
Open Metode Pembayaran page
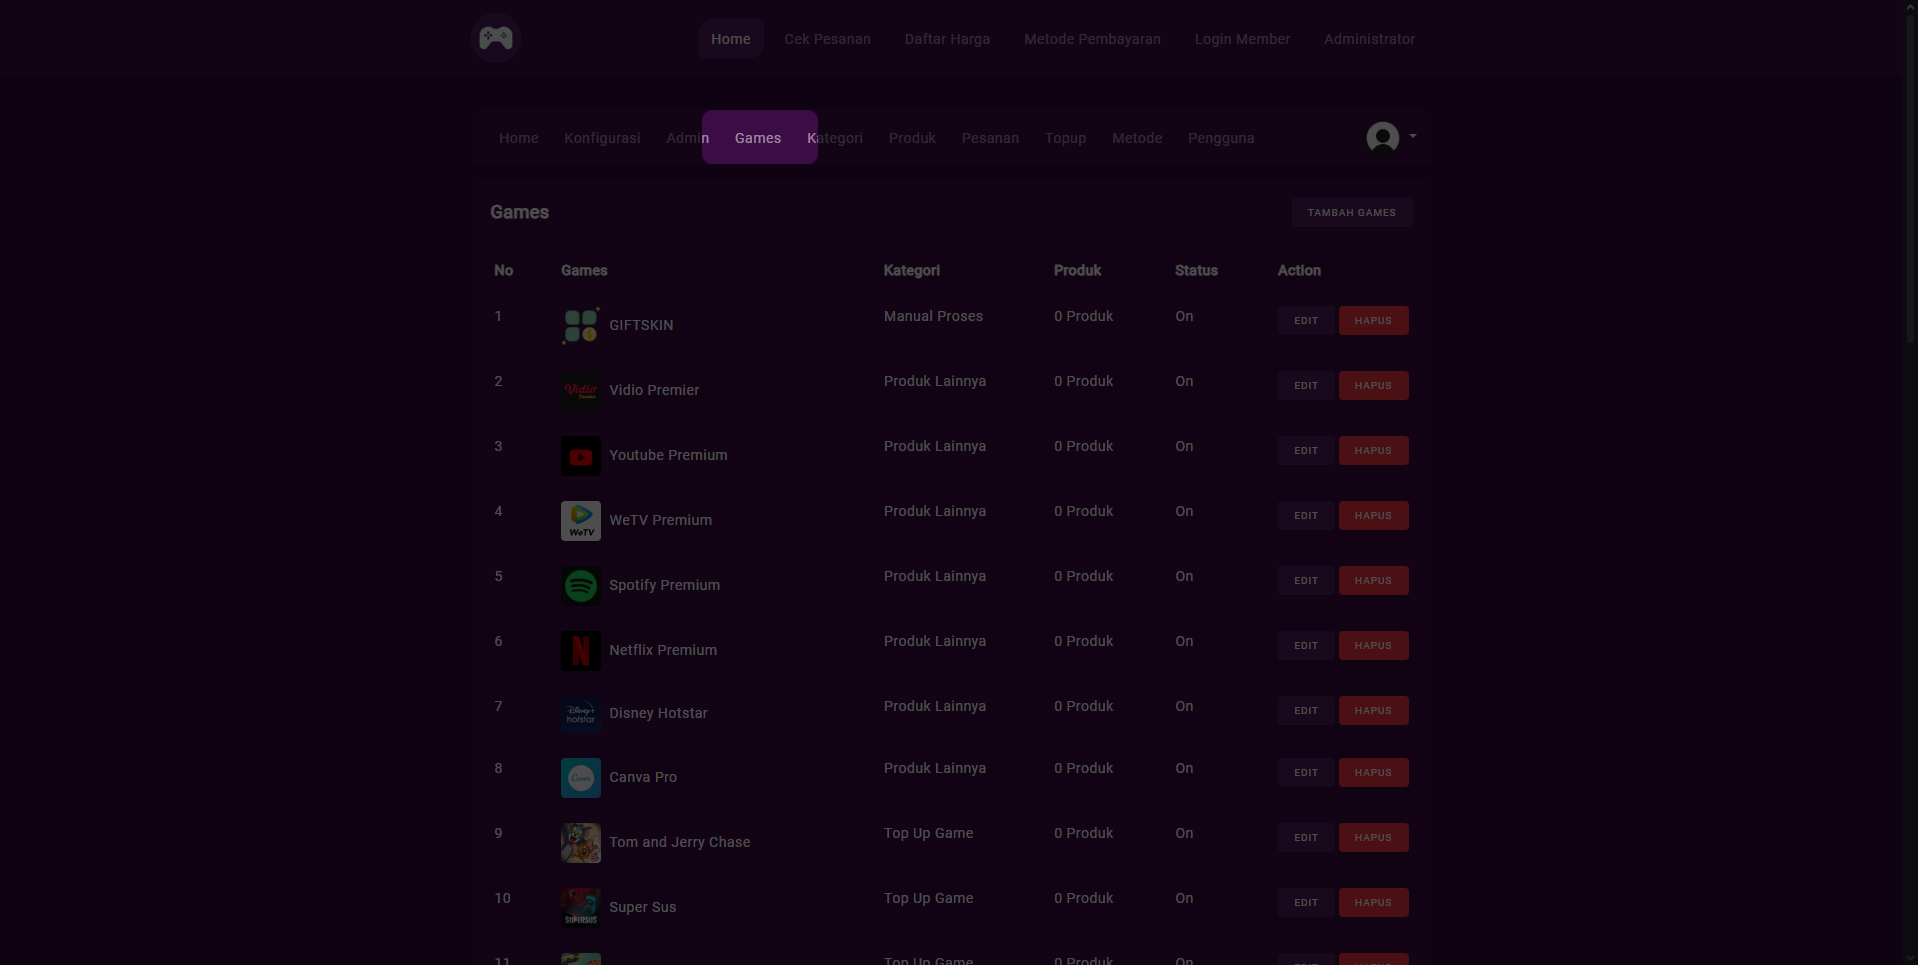(x=1092, y=39)
